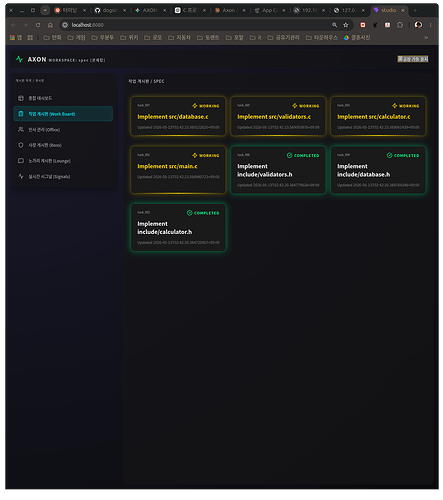The width and height of the screenshot is (443, 500).
Task: Switch to the studio browser tab
Action: 389,10
